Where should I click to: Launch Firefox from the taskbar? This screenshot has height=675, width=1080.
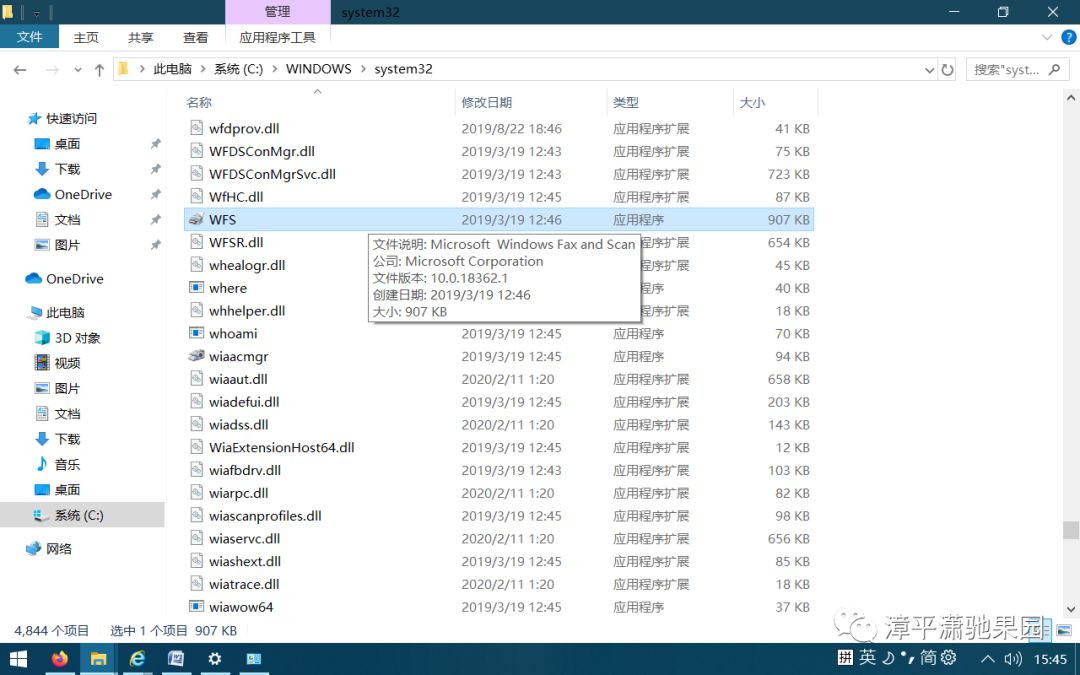(60, 659)
